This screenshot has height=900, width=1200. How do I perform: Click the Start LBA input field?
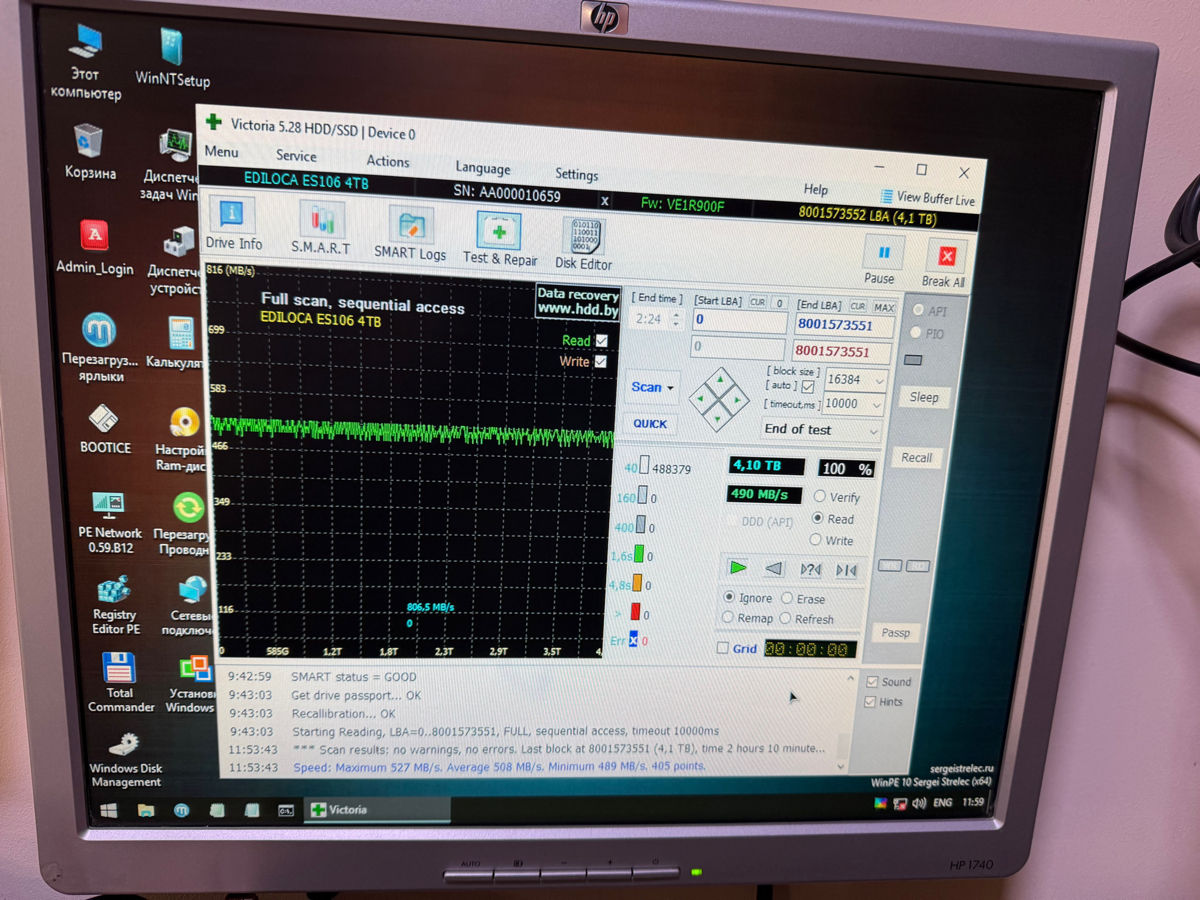click(x=740, y=321)
